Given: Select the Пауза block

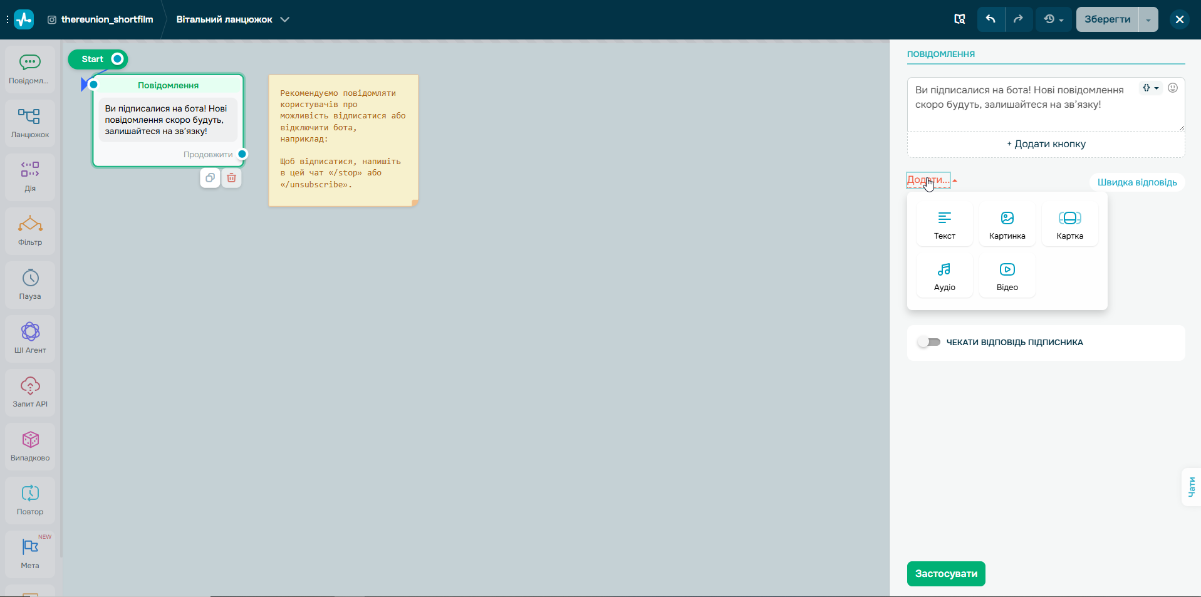Looking at the screenshot, I should (x=30, y=284).
